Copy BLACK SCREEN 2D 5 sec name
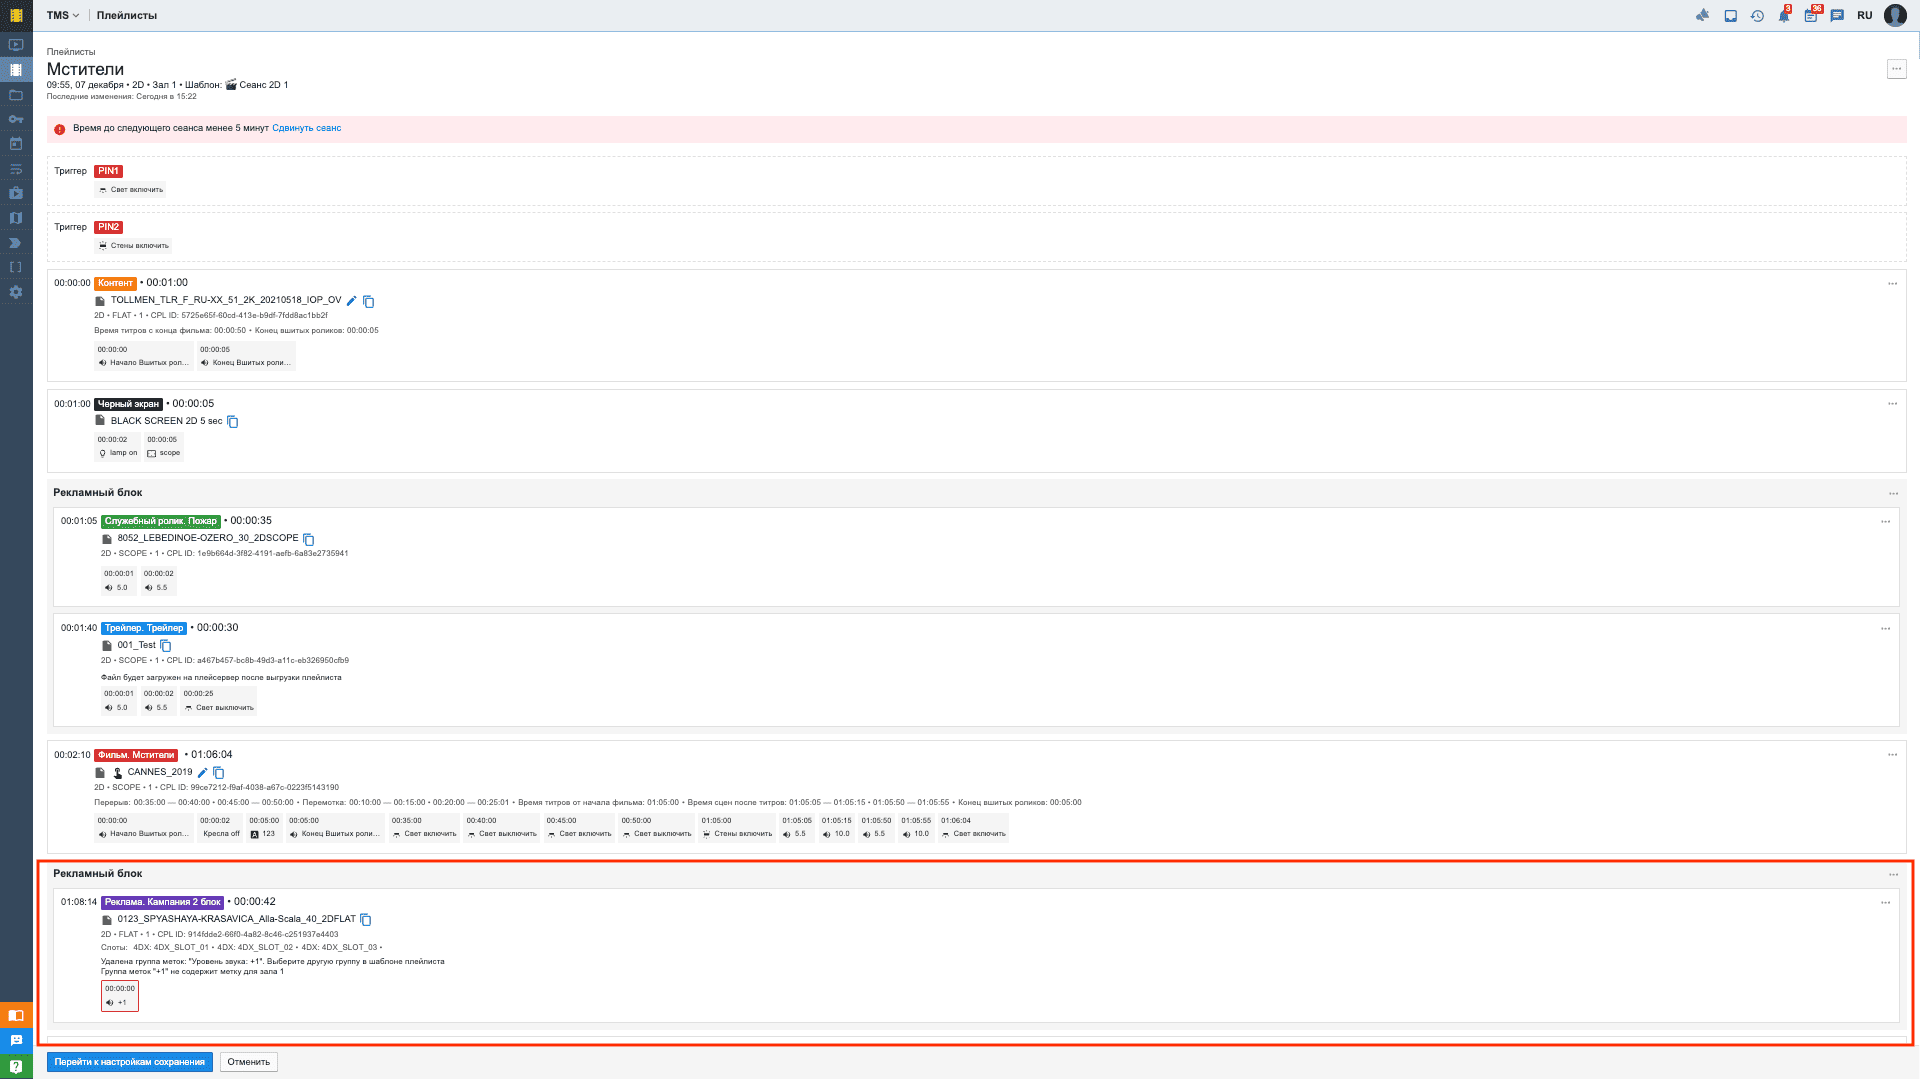This screenshot has width=1920, height=1079. [x=233, y=422]
